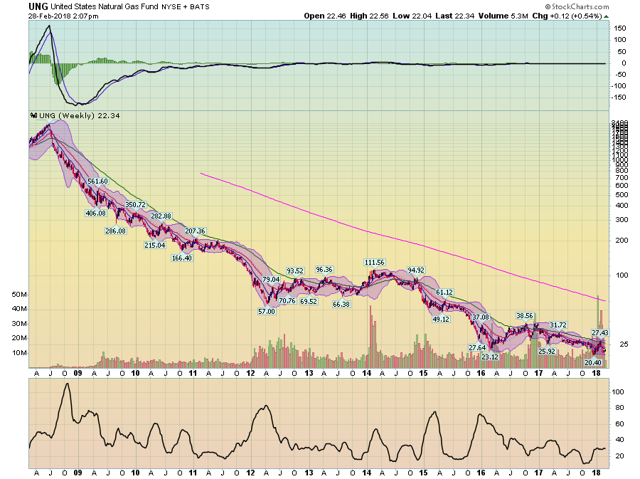Click the early 2014 volume spike bar

click(x=371, y=335)
